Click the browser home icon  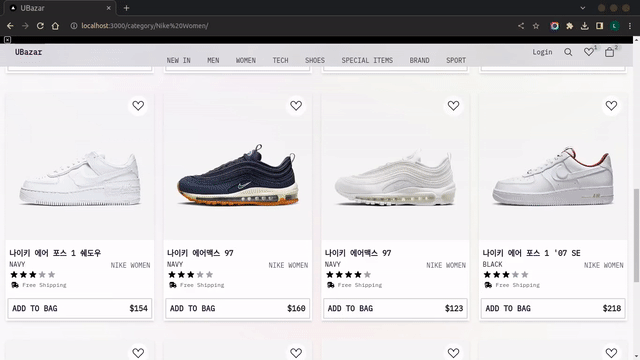click(x=55, y=26)
